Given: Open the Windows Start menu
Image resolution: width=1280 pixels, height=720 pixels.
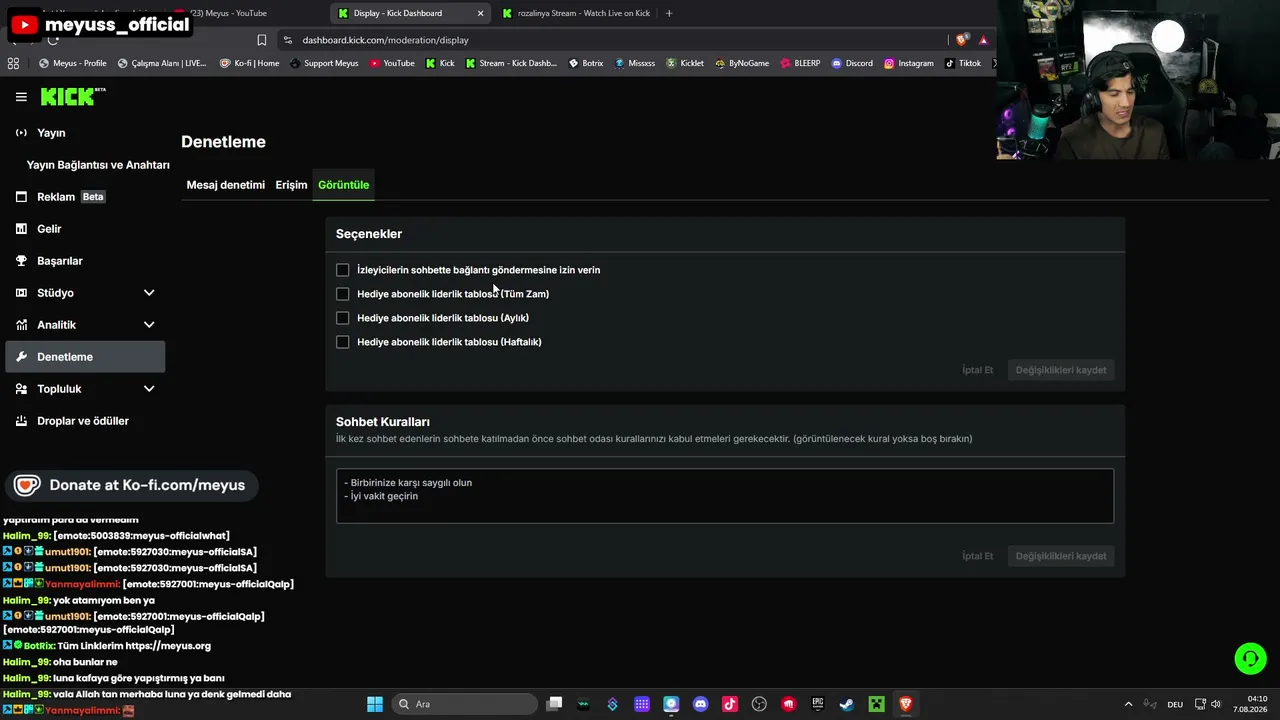Looking at the screenshot, I should pyautogui.click(x=375, y=704).
